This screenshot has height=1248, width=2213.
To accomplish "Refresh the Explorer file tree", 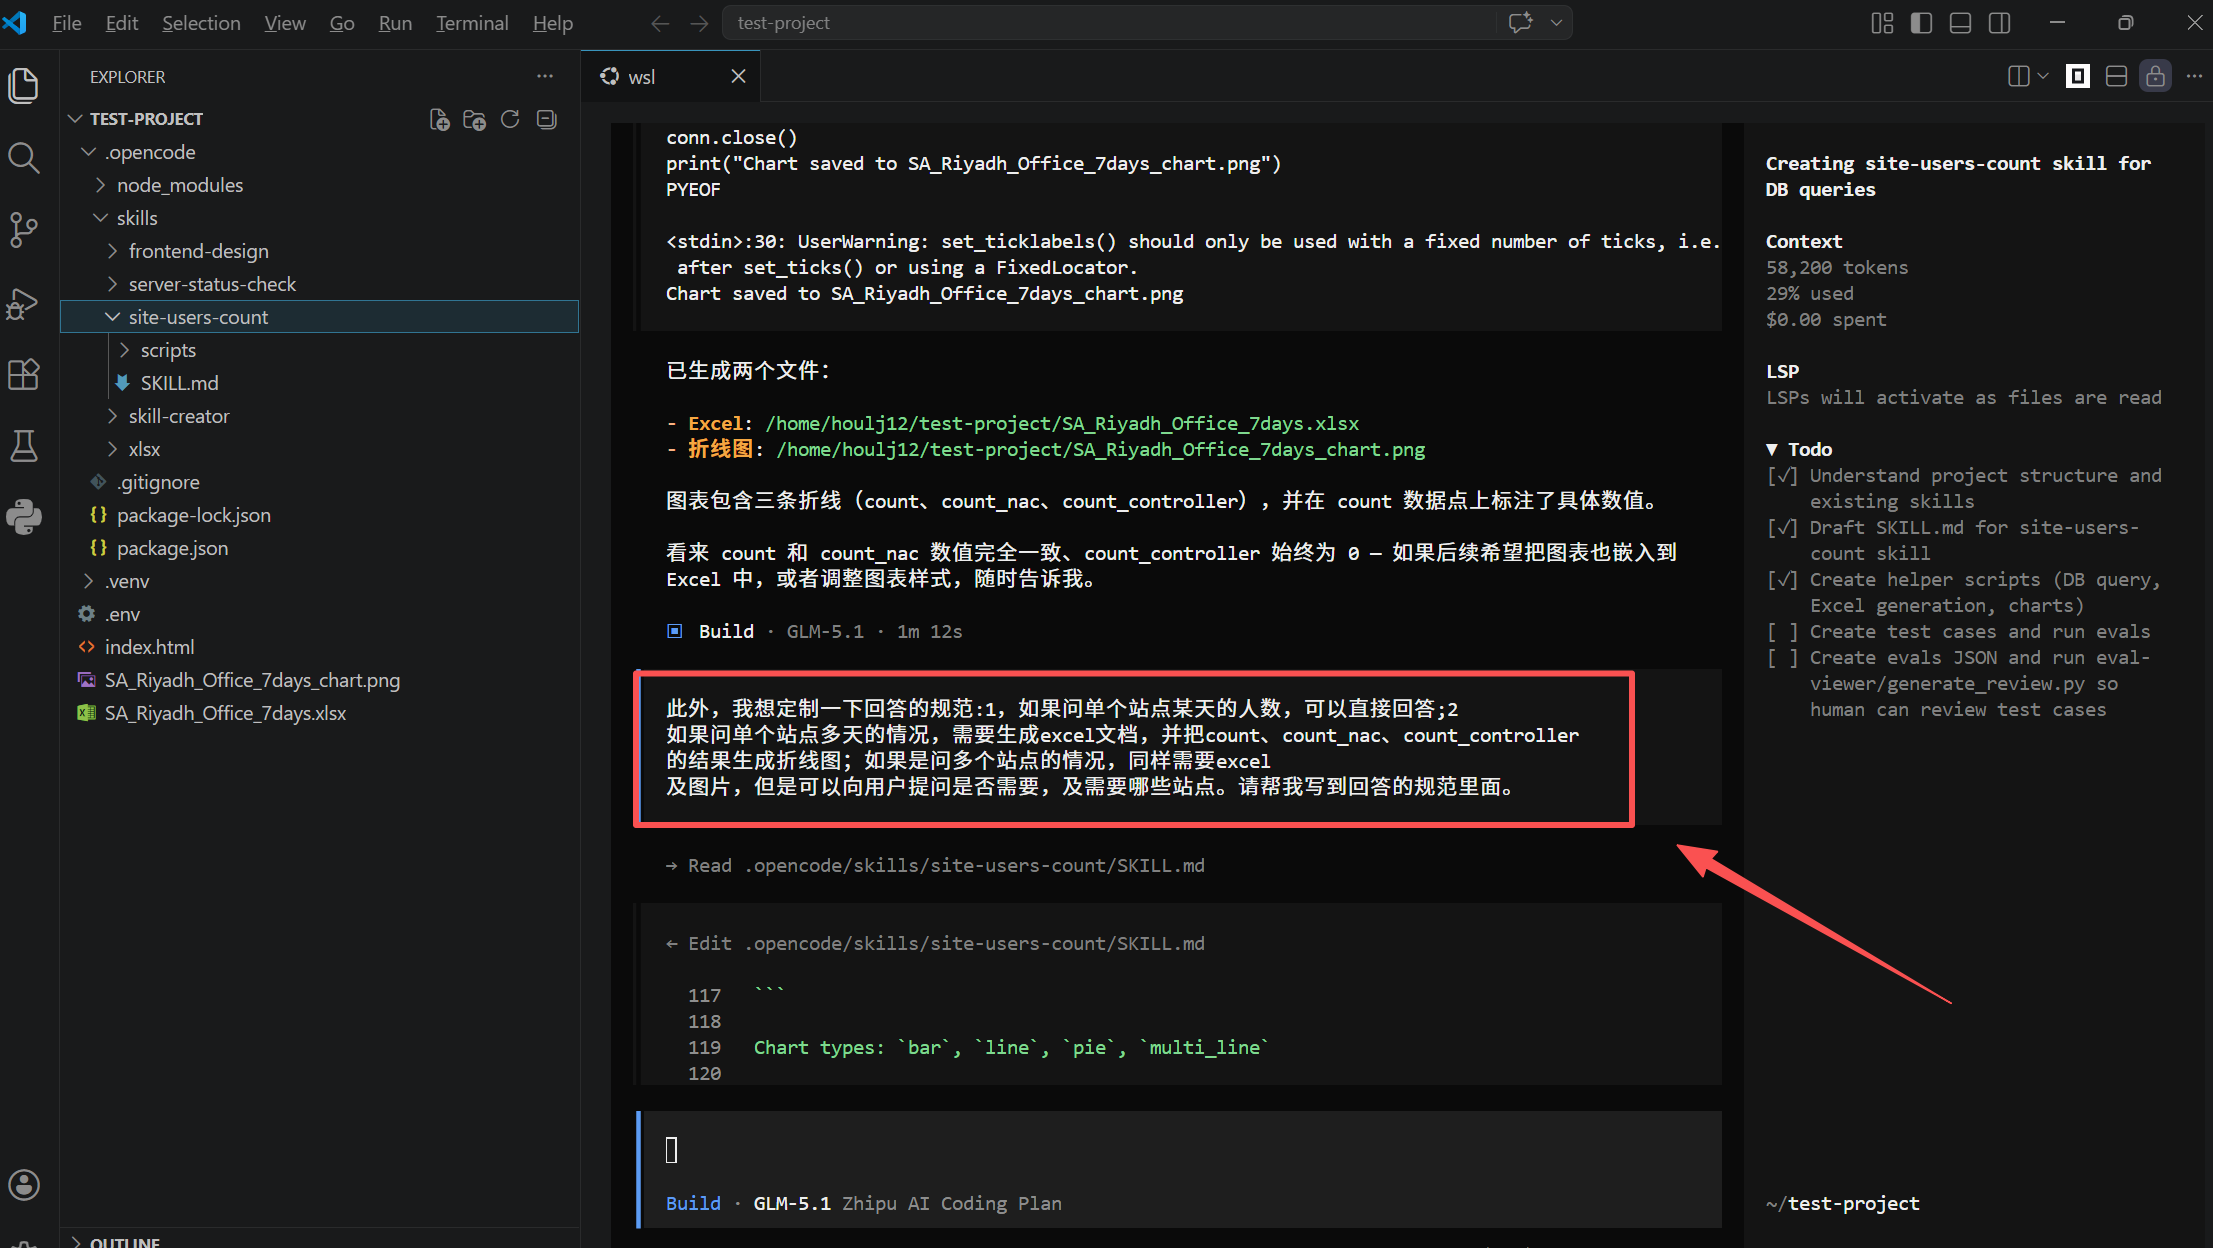I will [x=510, y=119].
